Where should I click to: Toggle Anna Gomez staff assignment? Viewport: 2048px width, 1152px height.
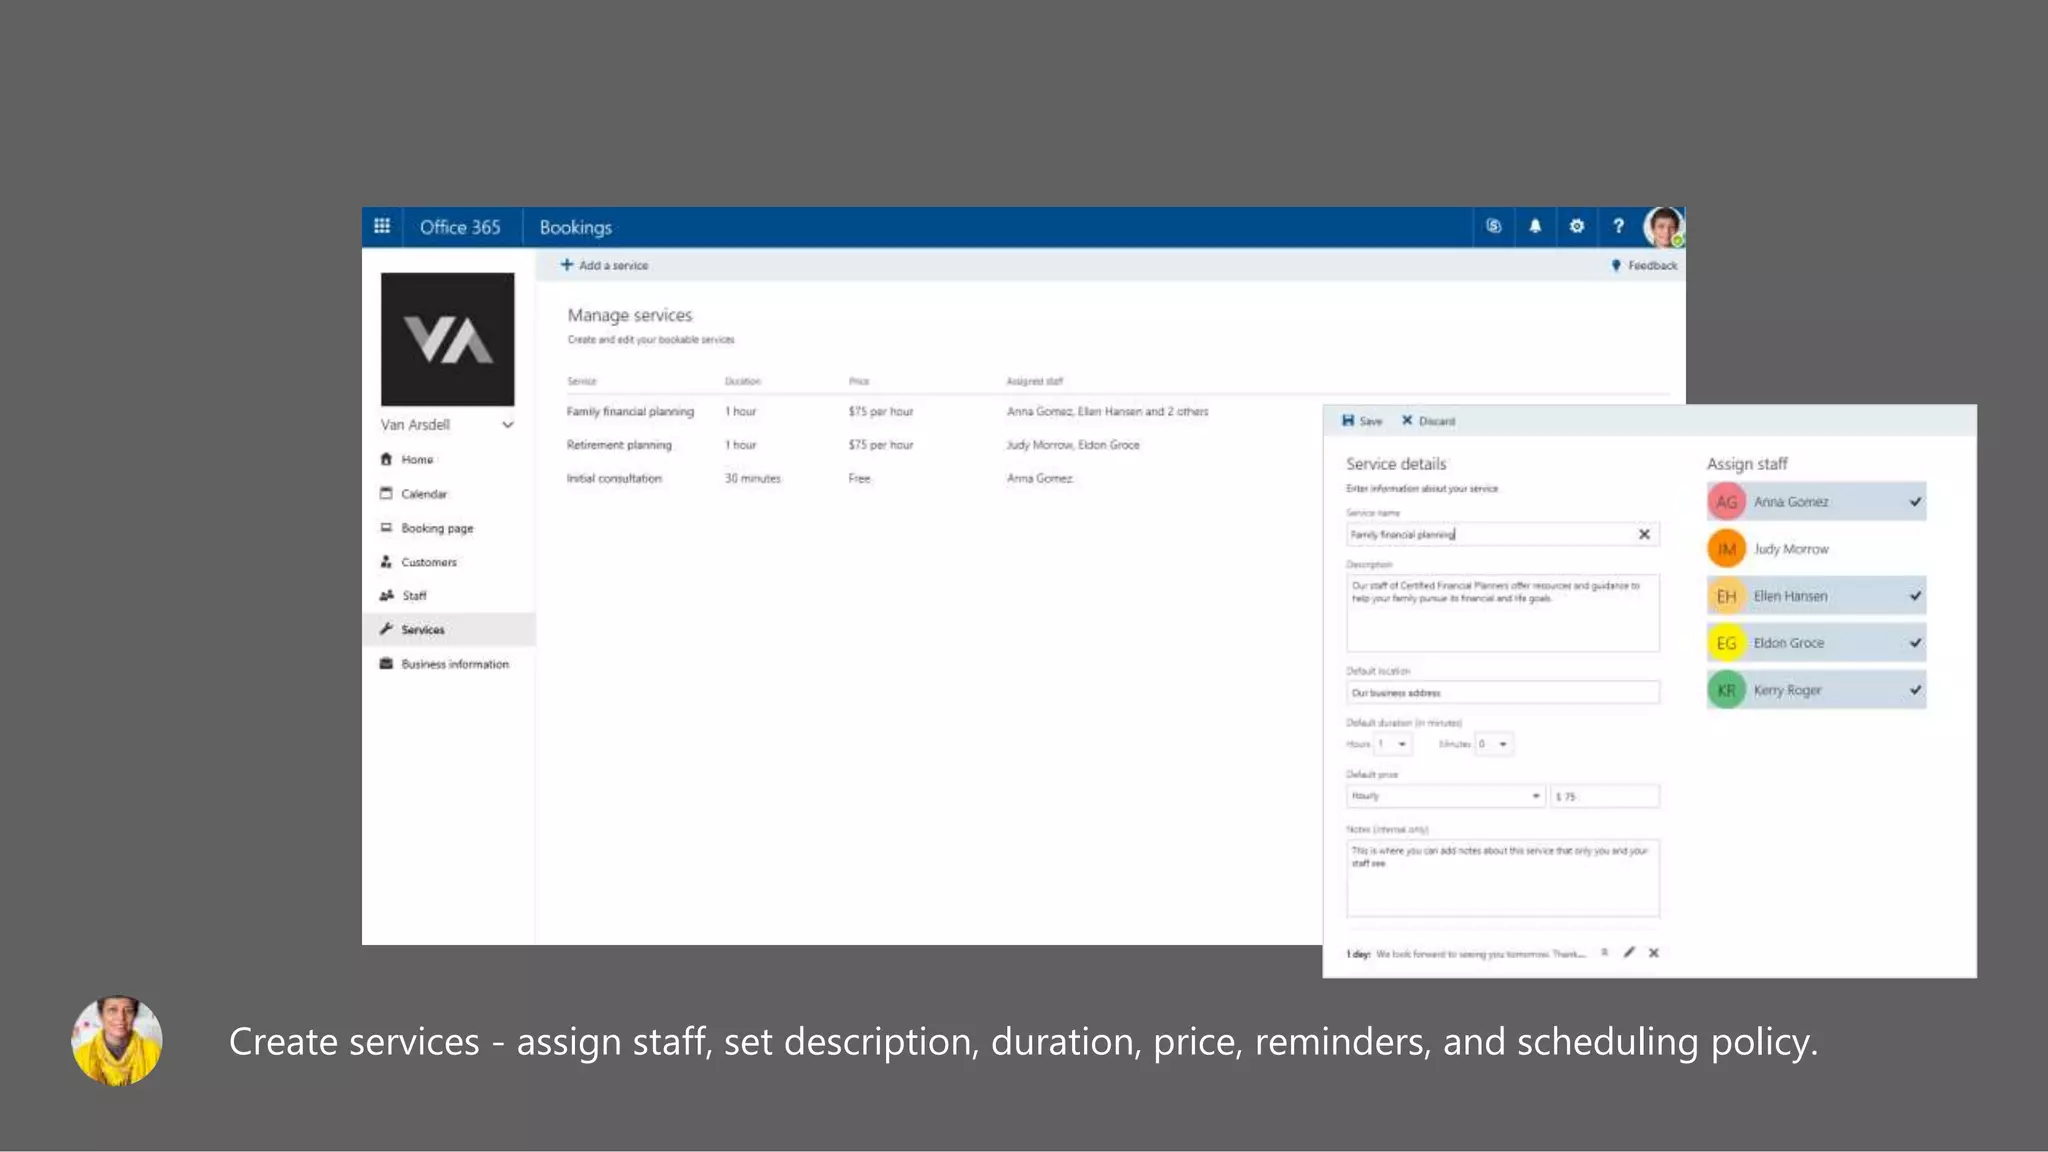coord(1816,502)
